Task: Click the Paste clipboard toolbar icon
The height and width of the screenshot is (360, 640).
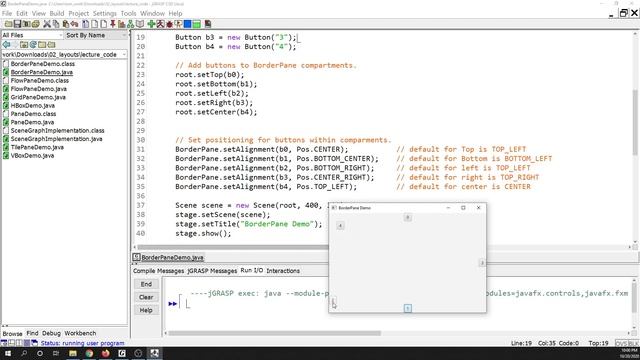Action: [66, 24]
